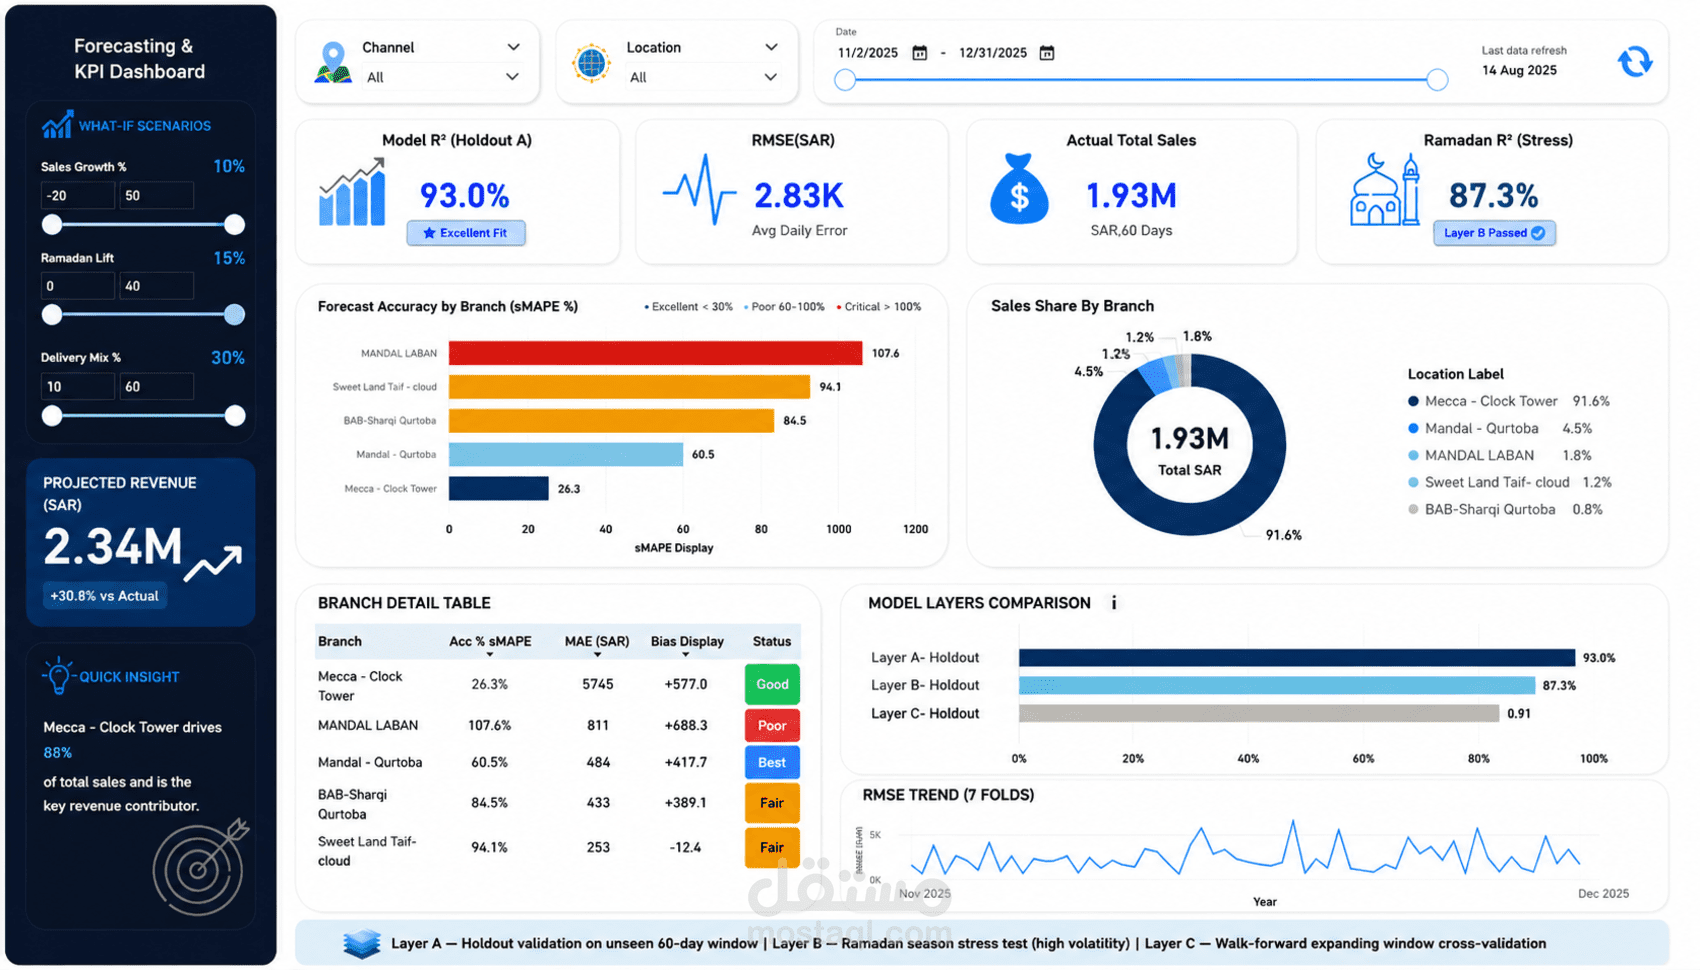This screenshot has width=1700, height=970.
Task: Click the Channel map pin icon
Action: [333, 62]
